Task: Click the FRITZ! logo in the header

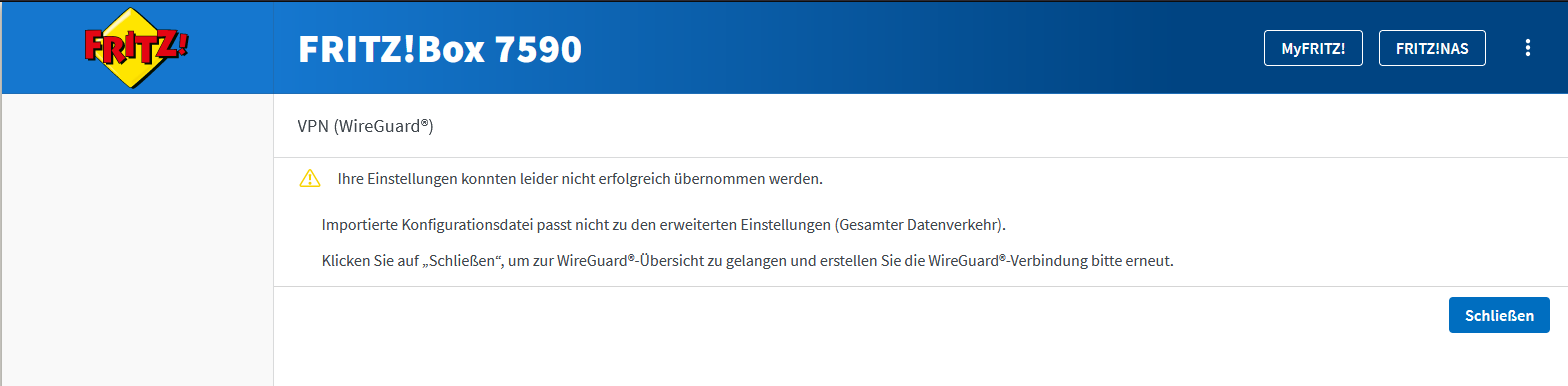Action: point(136,46)
